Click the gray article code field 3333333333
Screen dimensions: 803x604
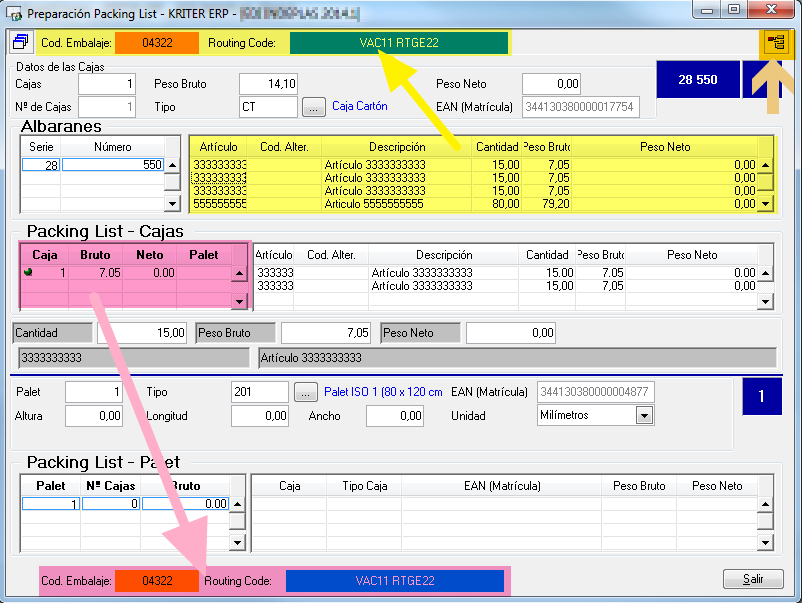[x=134, y=358]
